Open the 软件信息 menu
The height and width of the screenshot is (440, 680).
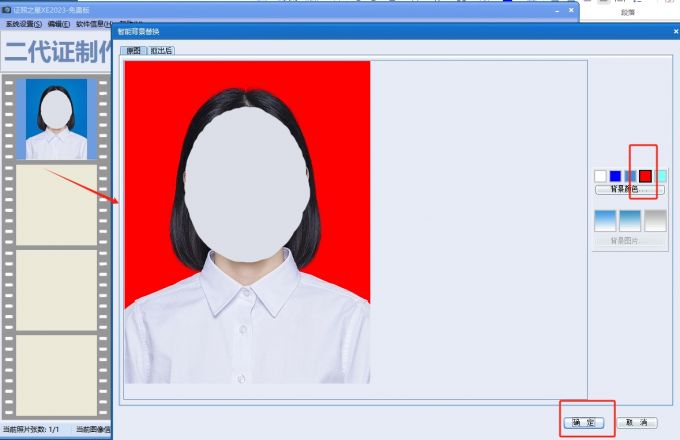click(x=93, y=23)
